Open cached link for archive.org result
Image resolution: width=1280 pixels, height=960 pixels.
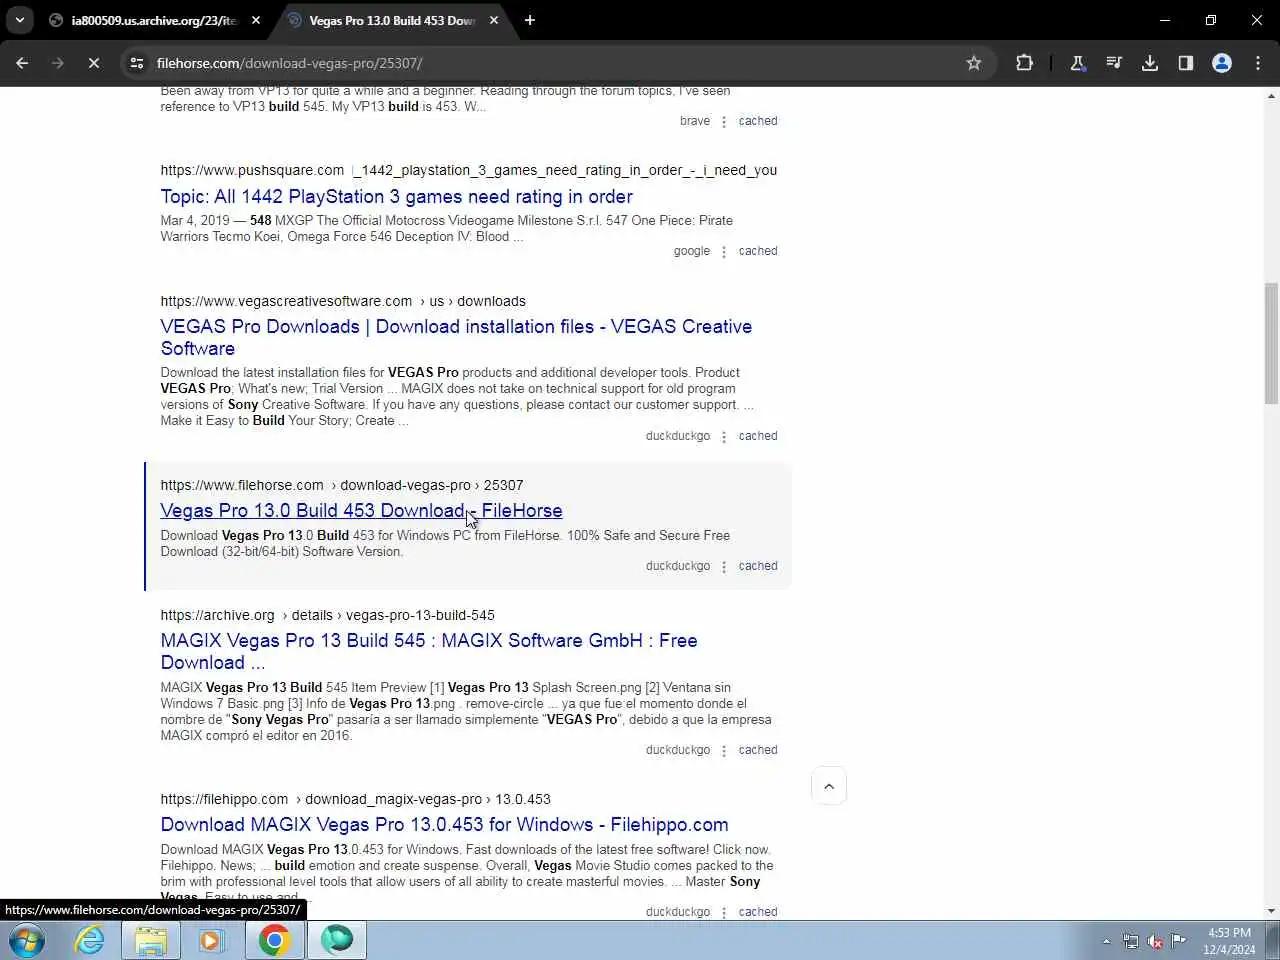[x=758, y=750]
